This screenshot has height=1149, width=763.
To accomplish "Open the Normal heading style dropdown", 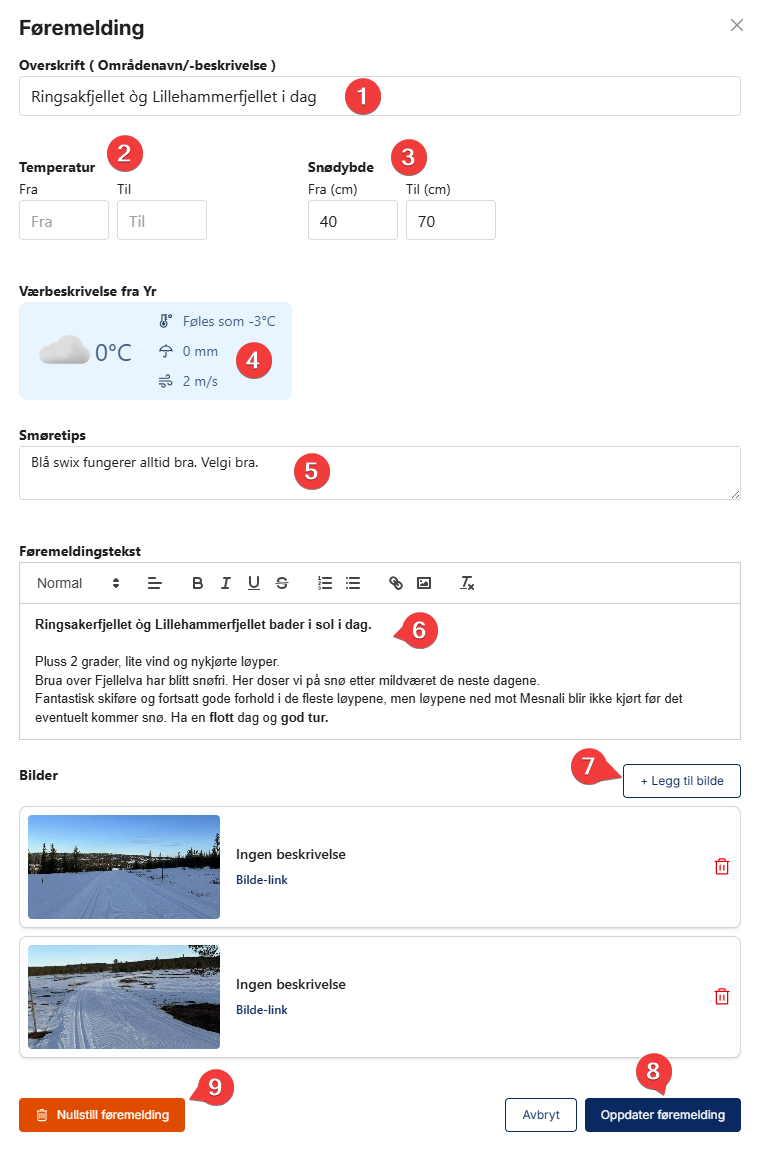I will (x=78, y=583).
